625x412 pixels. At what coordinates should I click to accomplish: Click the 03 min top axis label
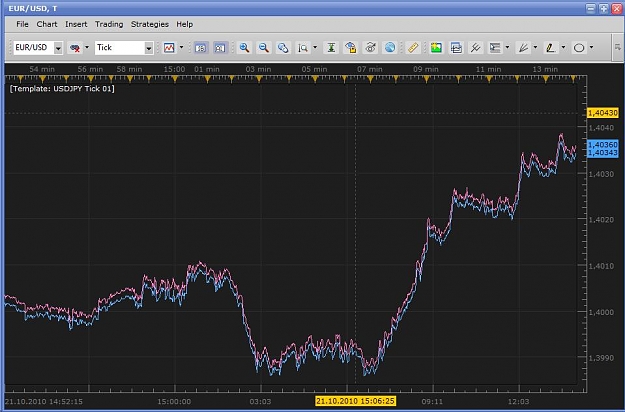(x=258, y=69)
